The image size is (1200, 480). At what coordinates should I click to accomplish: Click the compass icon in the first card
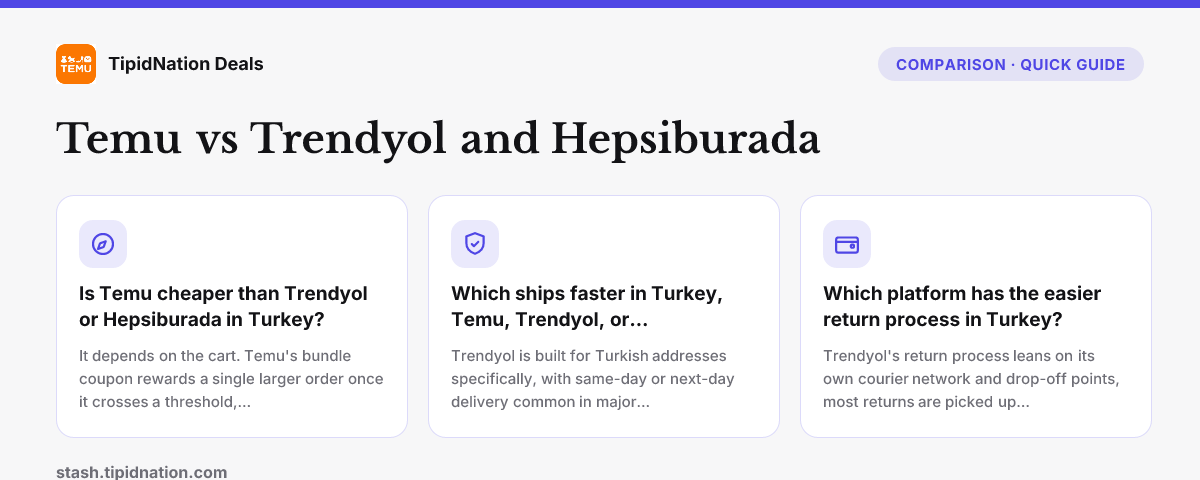103,244
